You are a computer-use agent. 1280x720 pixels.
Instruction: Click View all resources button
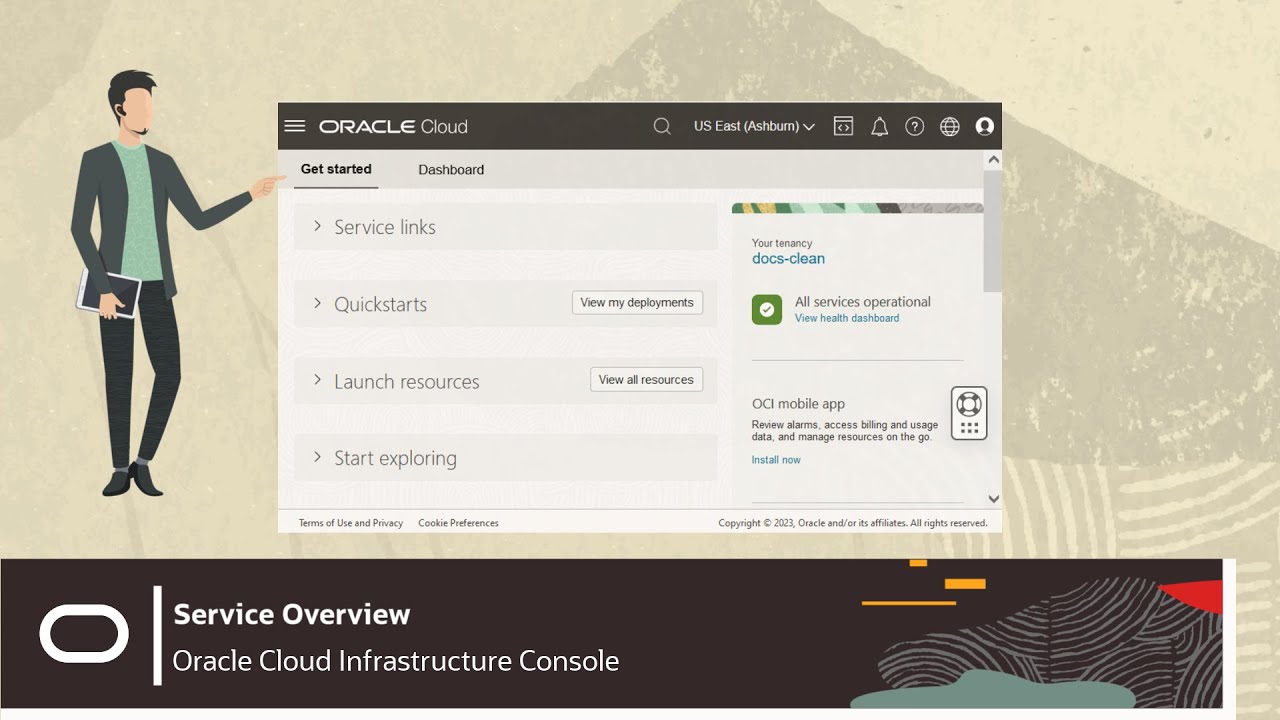646,379
